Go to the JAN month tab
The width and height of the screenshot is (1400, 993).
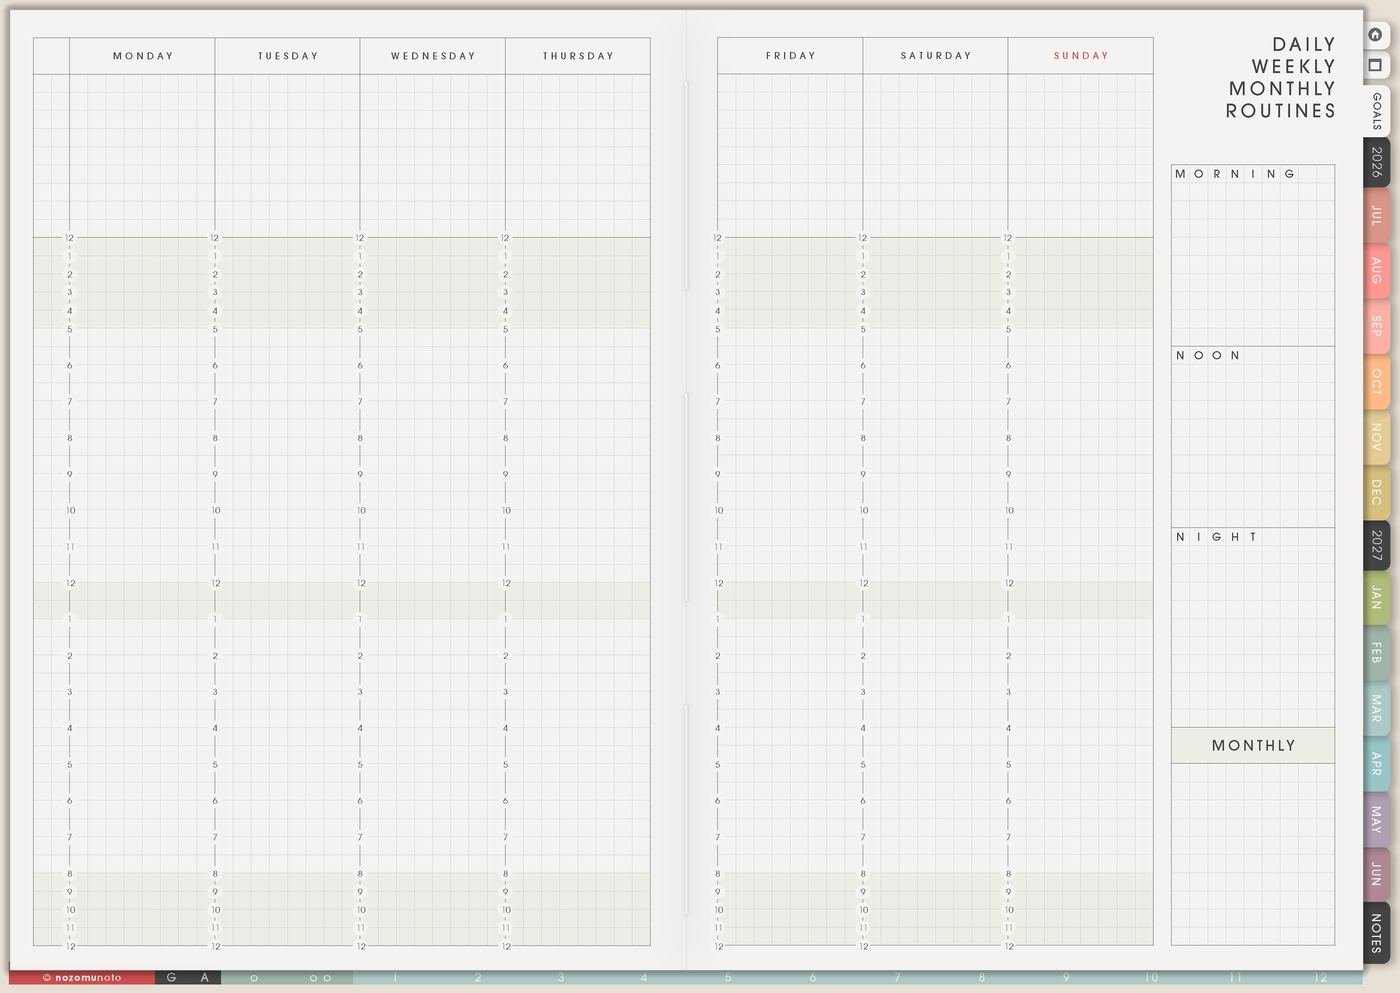(1377, 598)
